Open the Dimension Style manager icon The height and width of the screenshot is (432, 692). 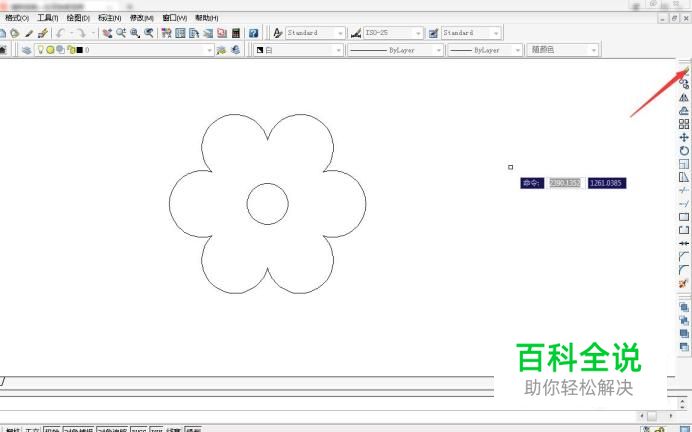356,33
